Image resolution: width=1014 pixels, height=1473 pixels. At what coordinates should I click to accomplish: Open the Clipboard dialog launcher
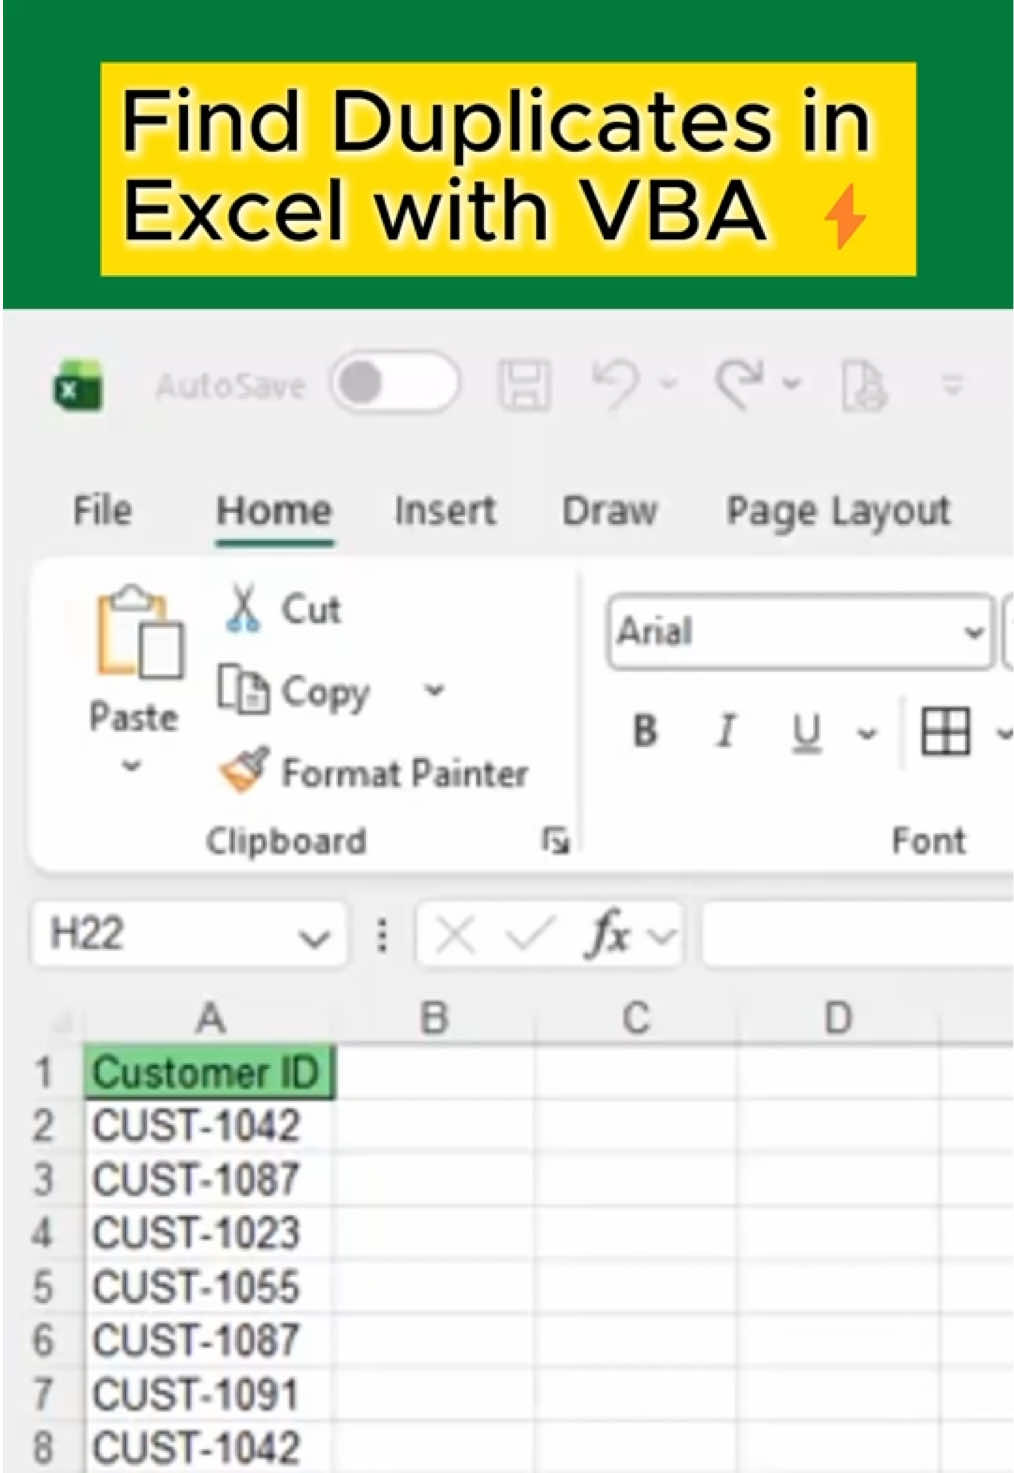point(555,841)
